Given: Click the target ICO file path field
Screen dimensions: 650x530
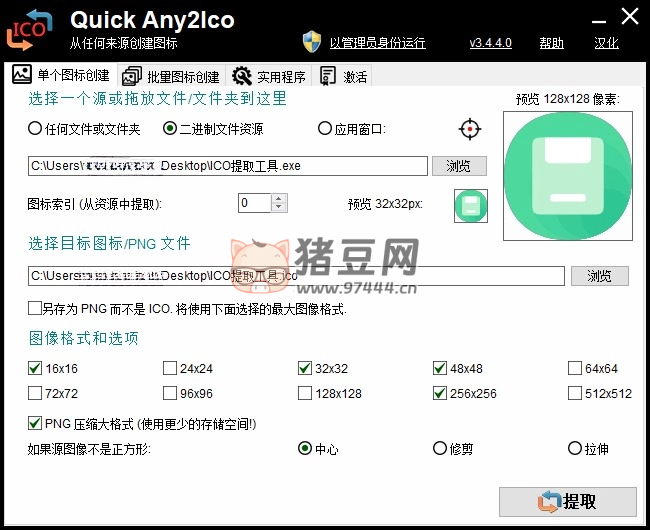Looking at the screenshot, I should coord(296,276).
